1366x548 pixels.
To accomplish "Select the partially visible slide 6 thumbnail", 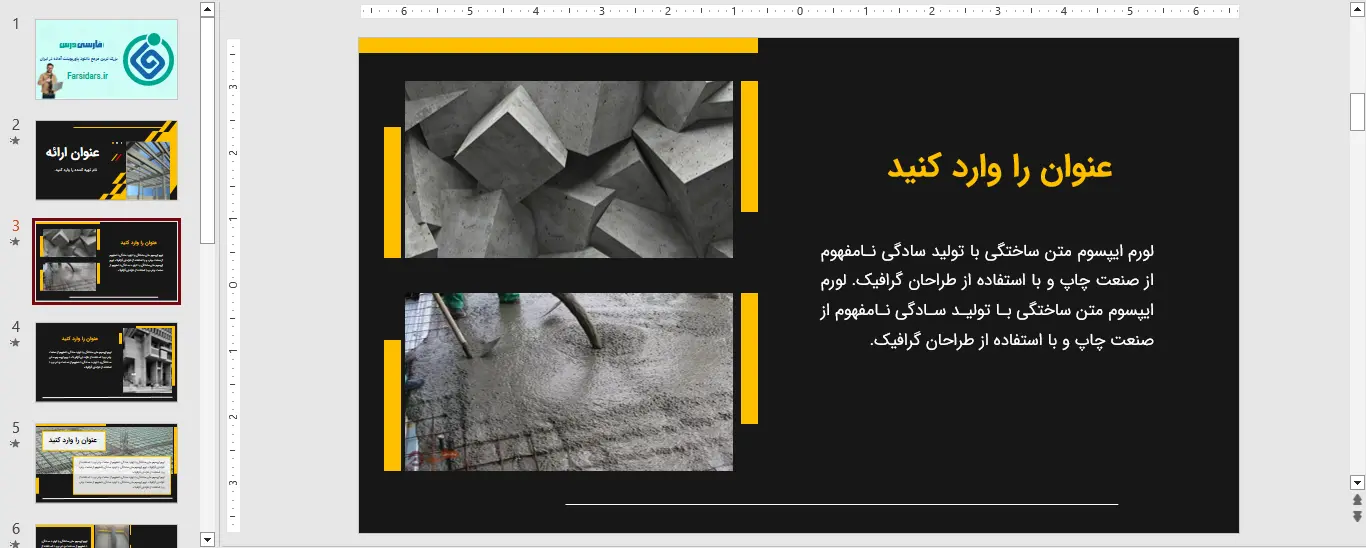I will click(106, 535).
